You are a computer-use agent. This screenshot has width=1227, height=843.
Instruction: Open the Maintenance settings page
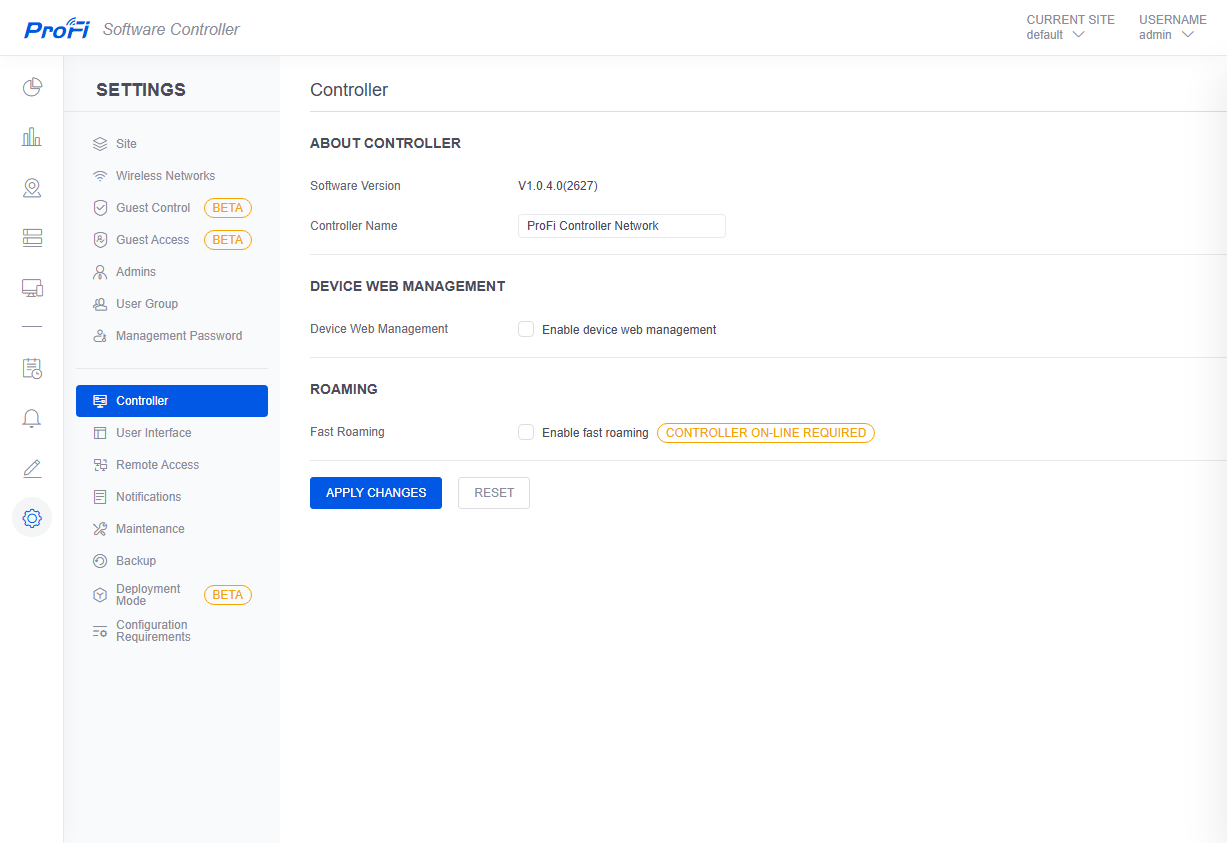150,529
